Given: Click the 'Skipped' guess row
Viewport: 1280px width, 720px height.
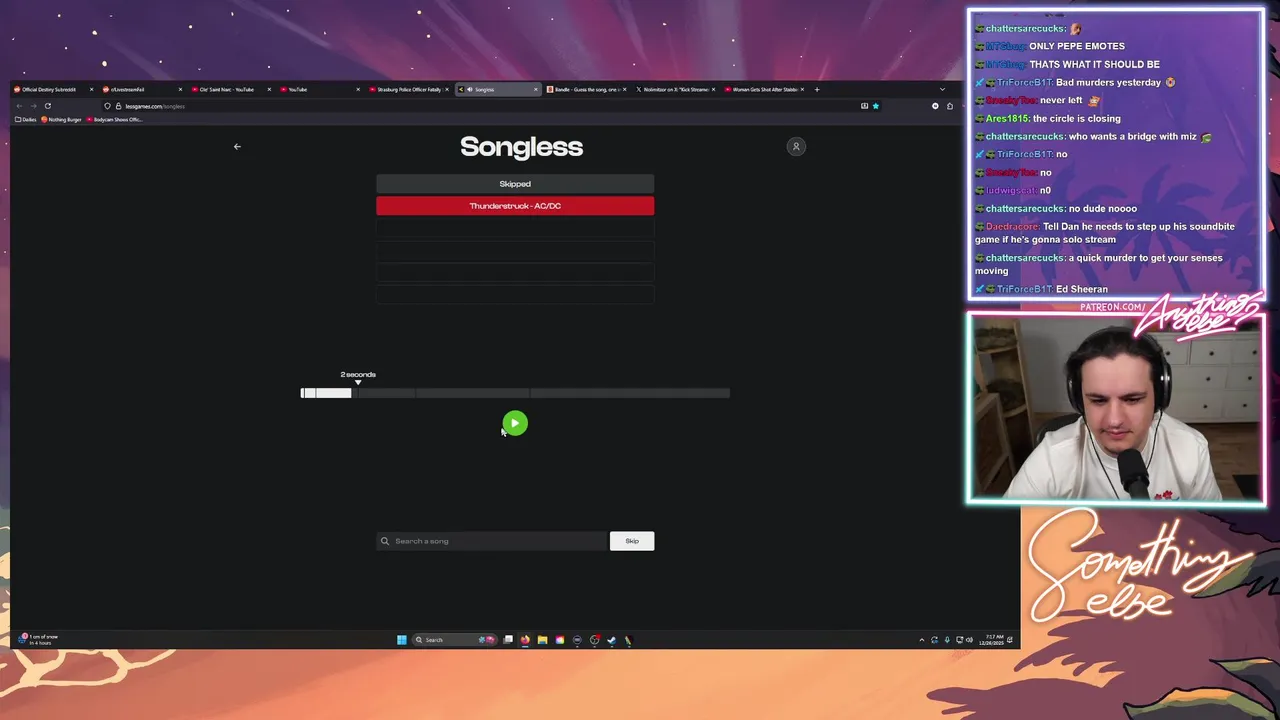Looking at the screenshot, I should pos(515,184).
